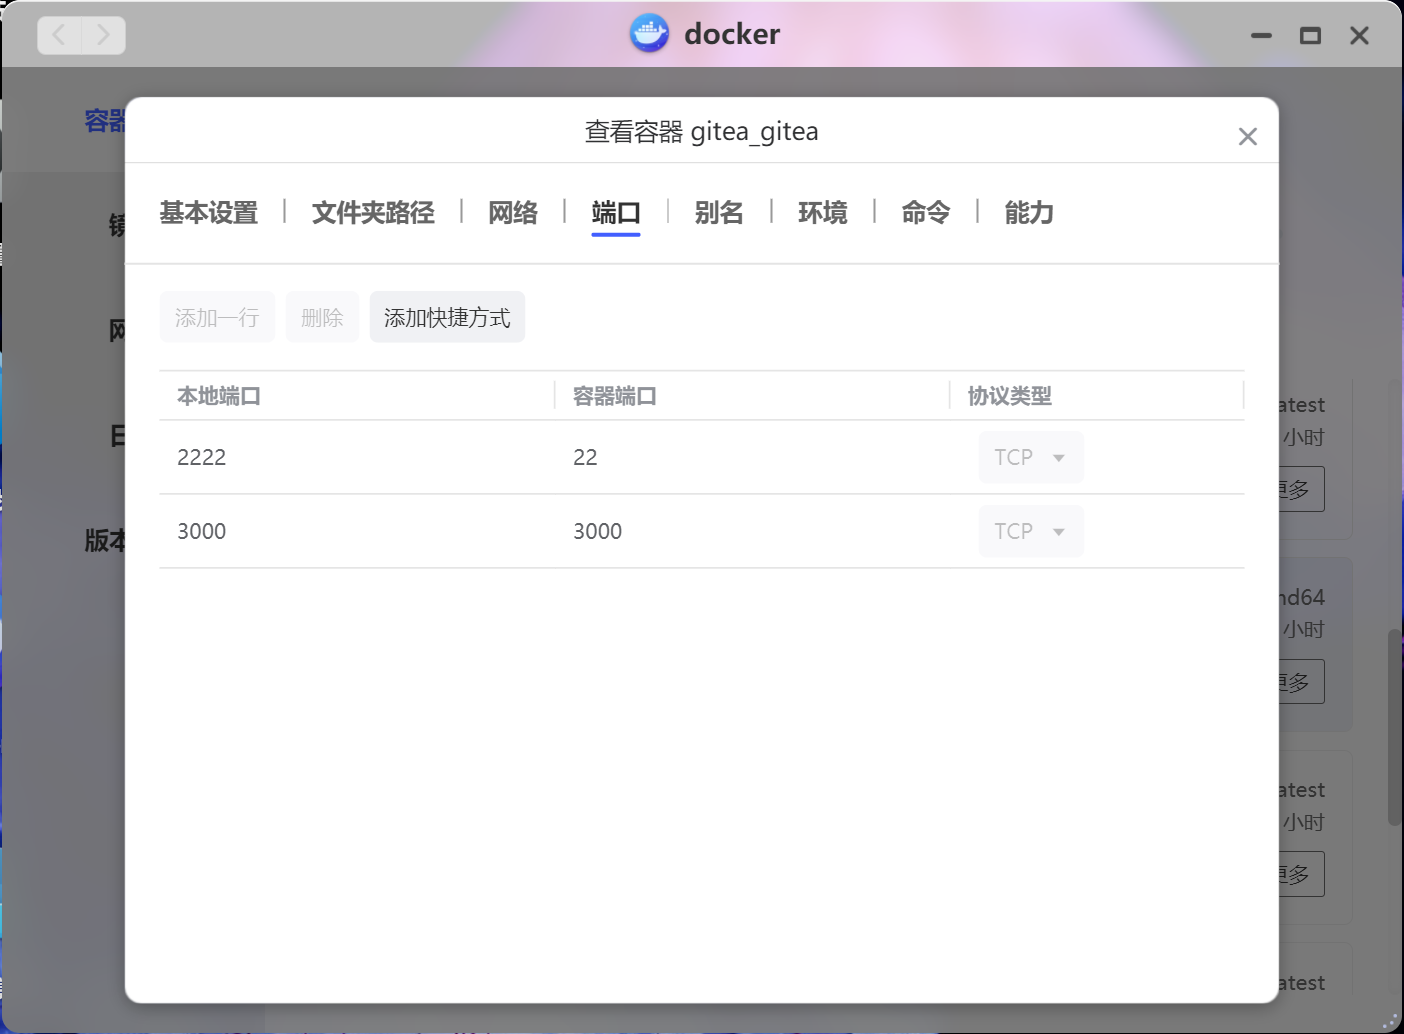This screenshot has height=1034, width=1404.
Task: Open the 文件夹路径 tab
Action: point(373,213)
